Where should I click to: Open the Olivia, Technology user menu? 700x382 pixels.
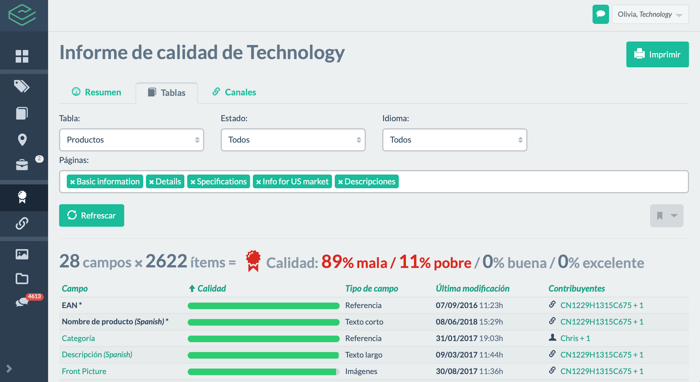(x=650, y=14)
